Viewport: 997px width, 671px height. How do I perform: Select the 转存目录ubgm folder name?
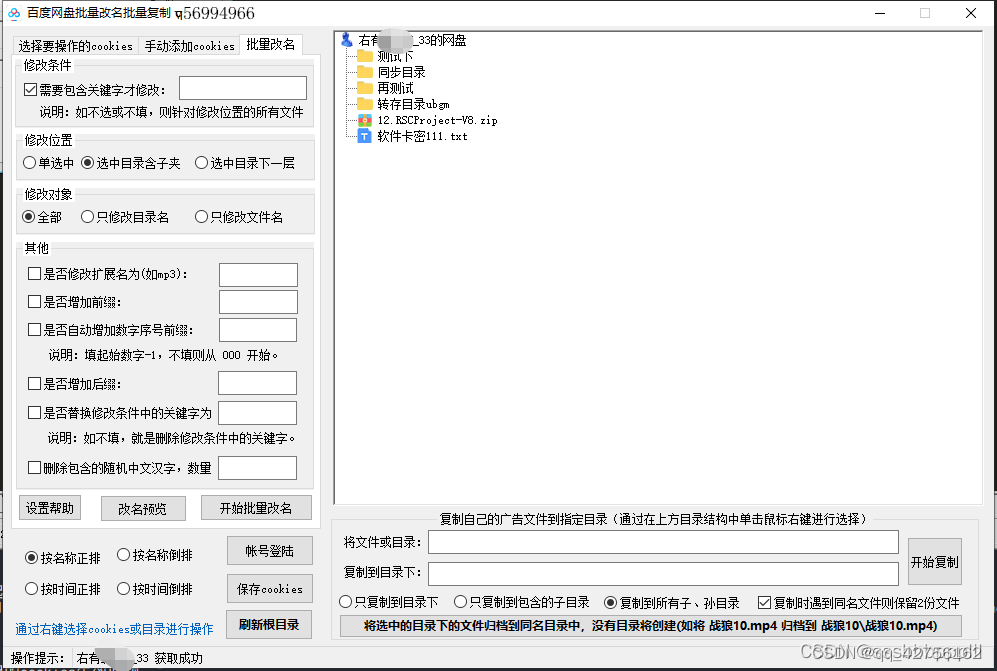coord(413,104)
